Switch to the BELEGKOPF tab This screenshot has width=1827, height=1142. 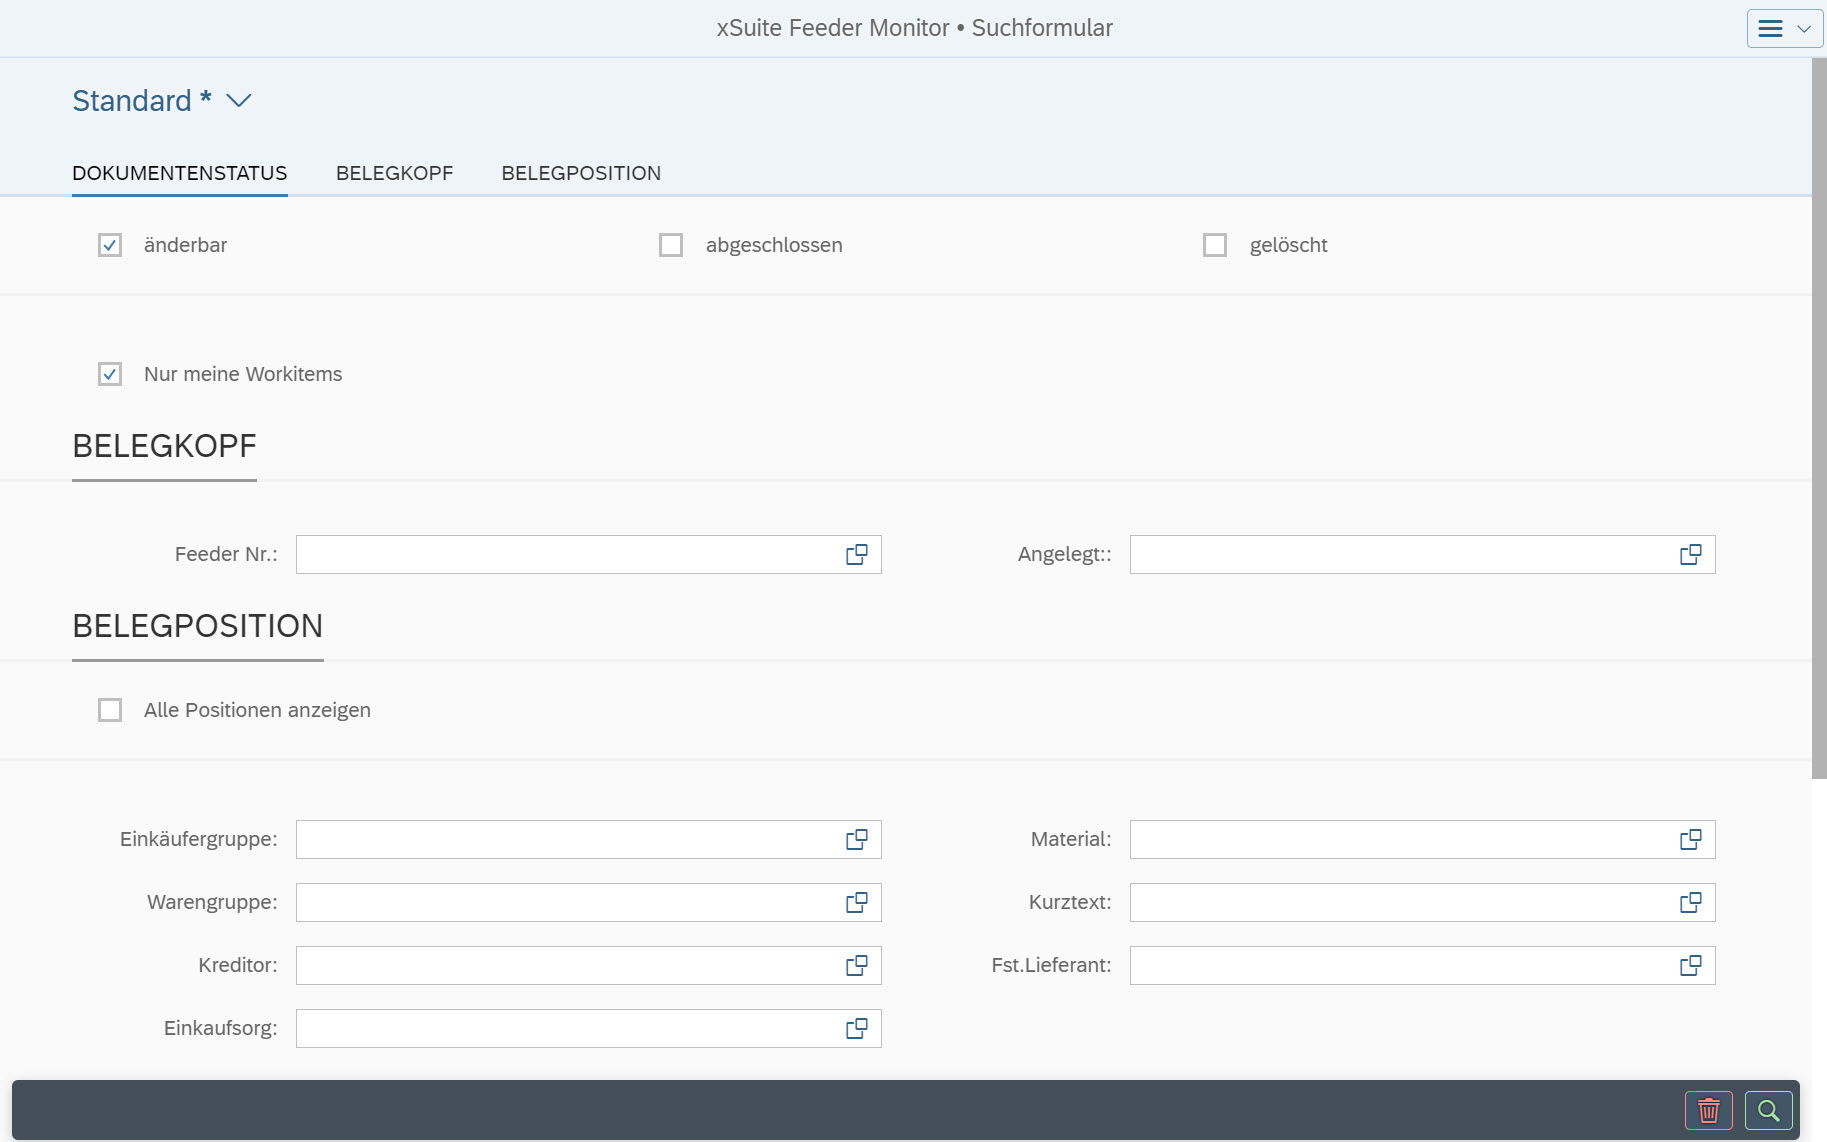pos(395,173)
